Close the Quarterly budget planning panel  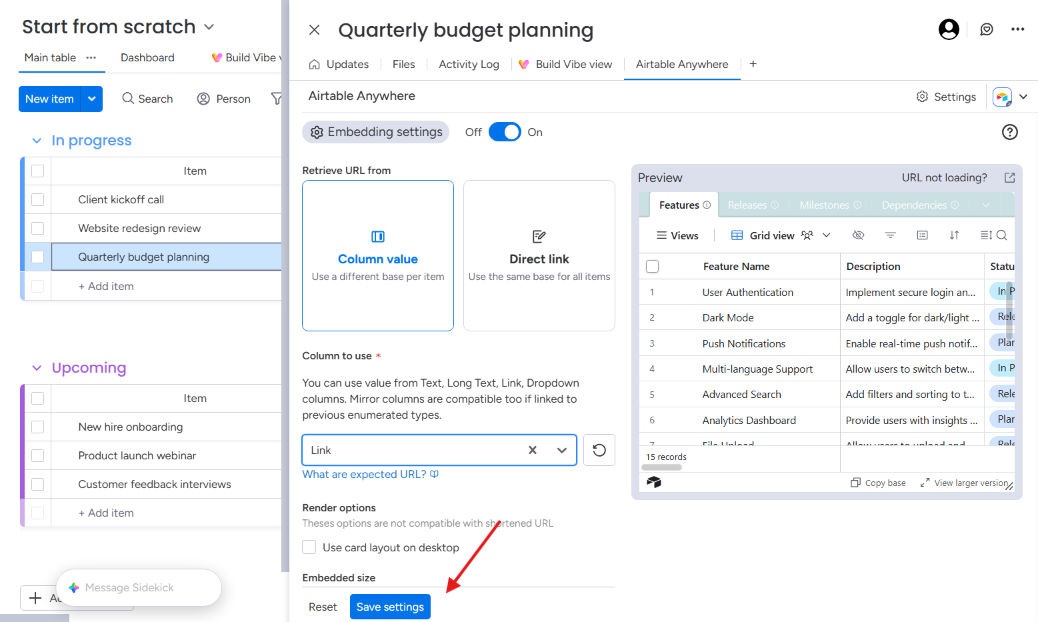(x=314, y=30)
